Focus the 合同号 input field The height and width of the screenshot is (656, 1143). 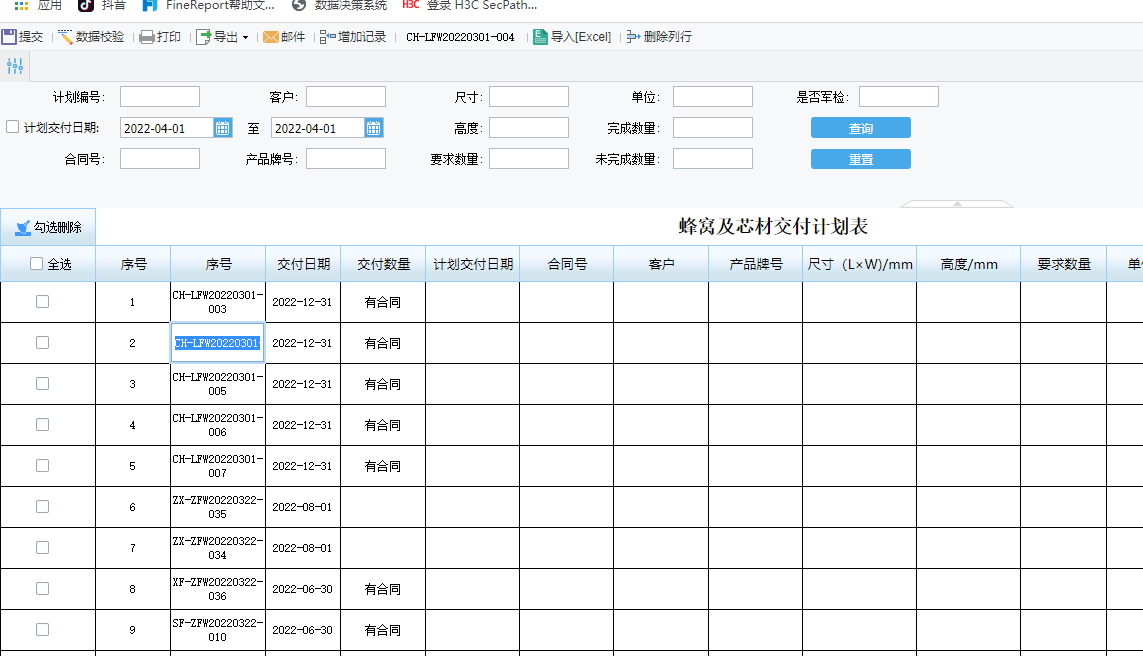click(160, 159)
